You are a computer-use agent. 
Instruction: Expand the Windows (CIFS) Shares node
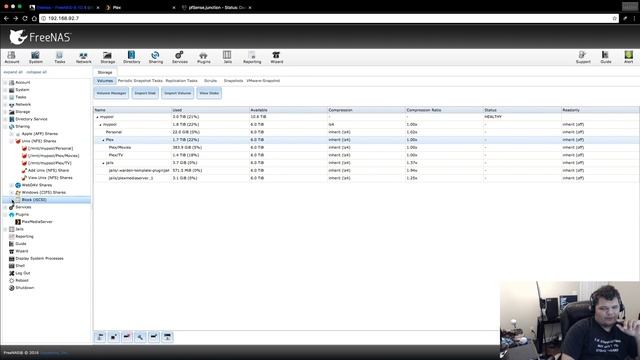[11, 193]
